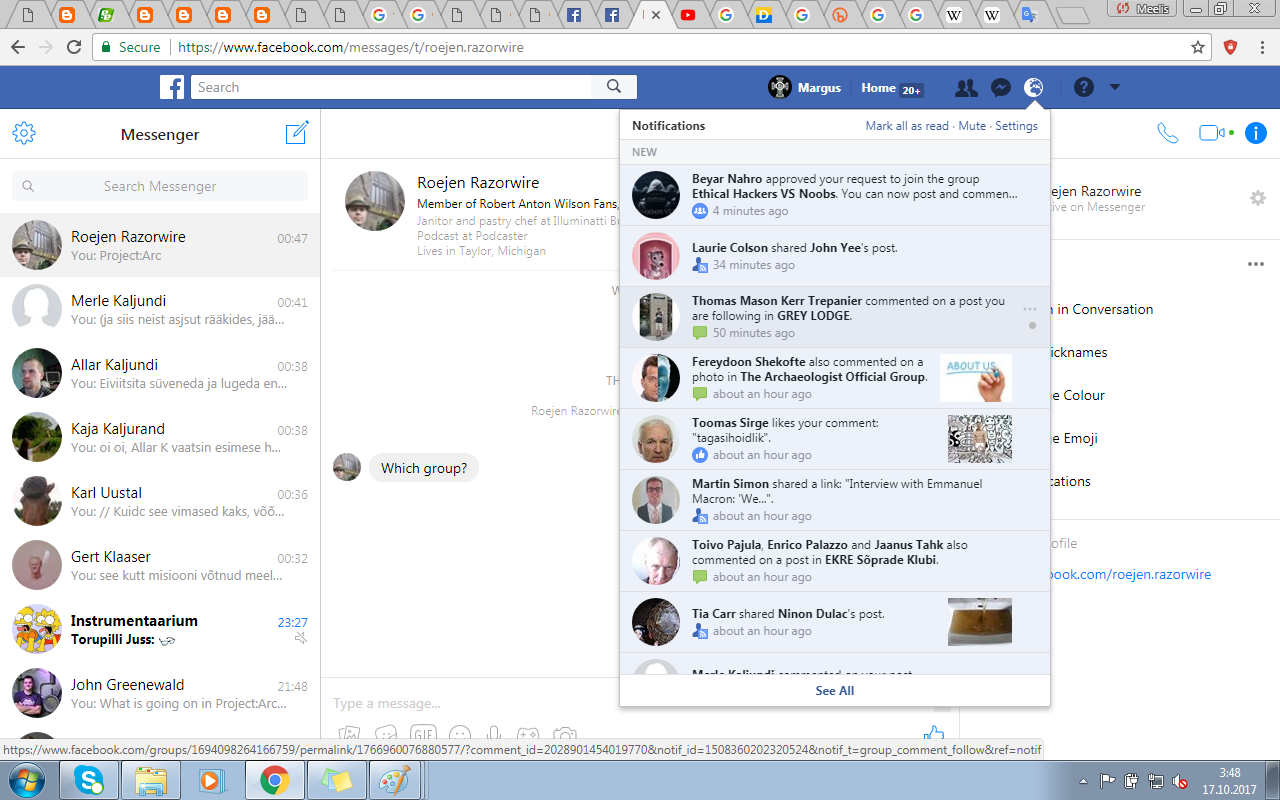Open Chrome's three-dot menu
The width and height of the screenshot is (1280, 800).
[x=1263, y=47]
